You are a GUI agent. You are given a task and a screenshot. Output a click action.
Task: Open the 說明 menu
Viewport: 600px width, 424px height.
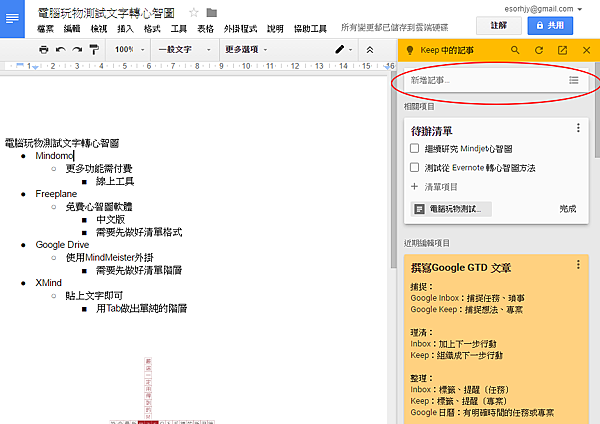tap(275, 29)
